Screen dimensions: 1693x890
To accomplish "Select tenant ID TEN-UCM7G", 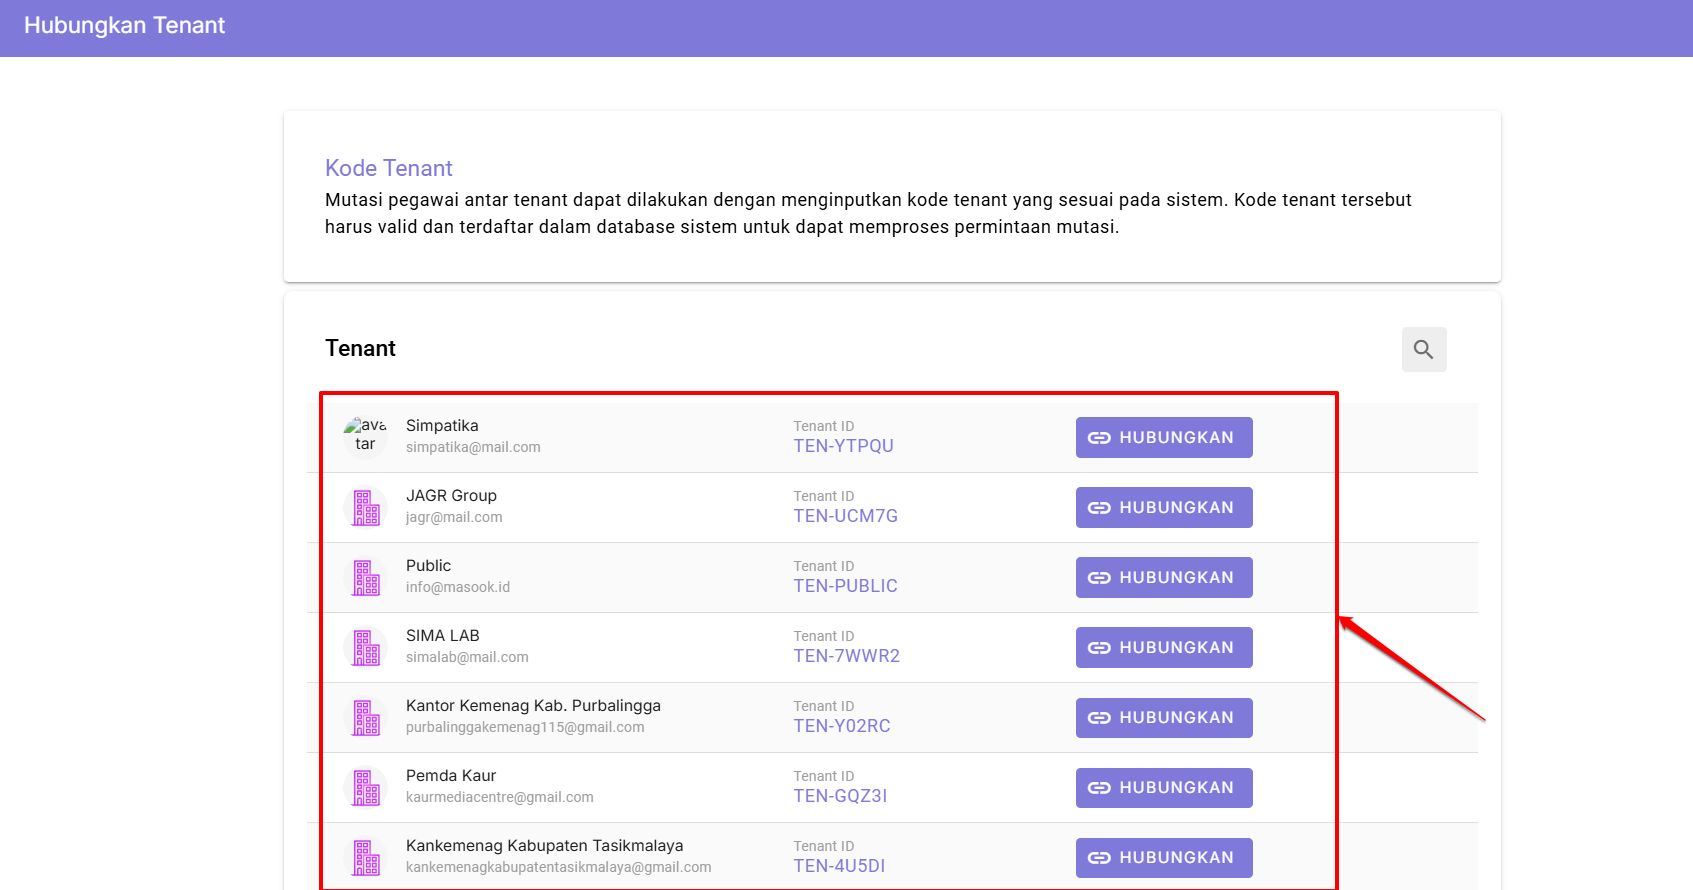I will pyautogui.click(x=846, y=516).
